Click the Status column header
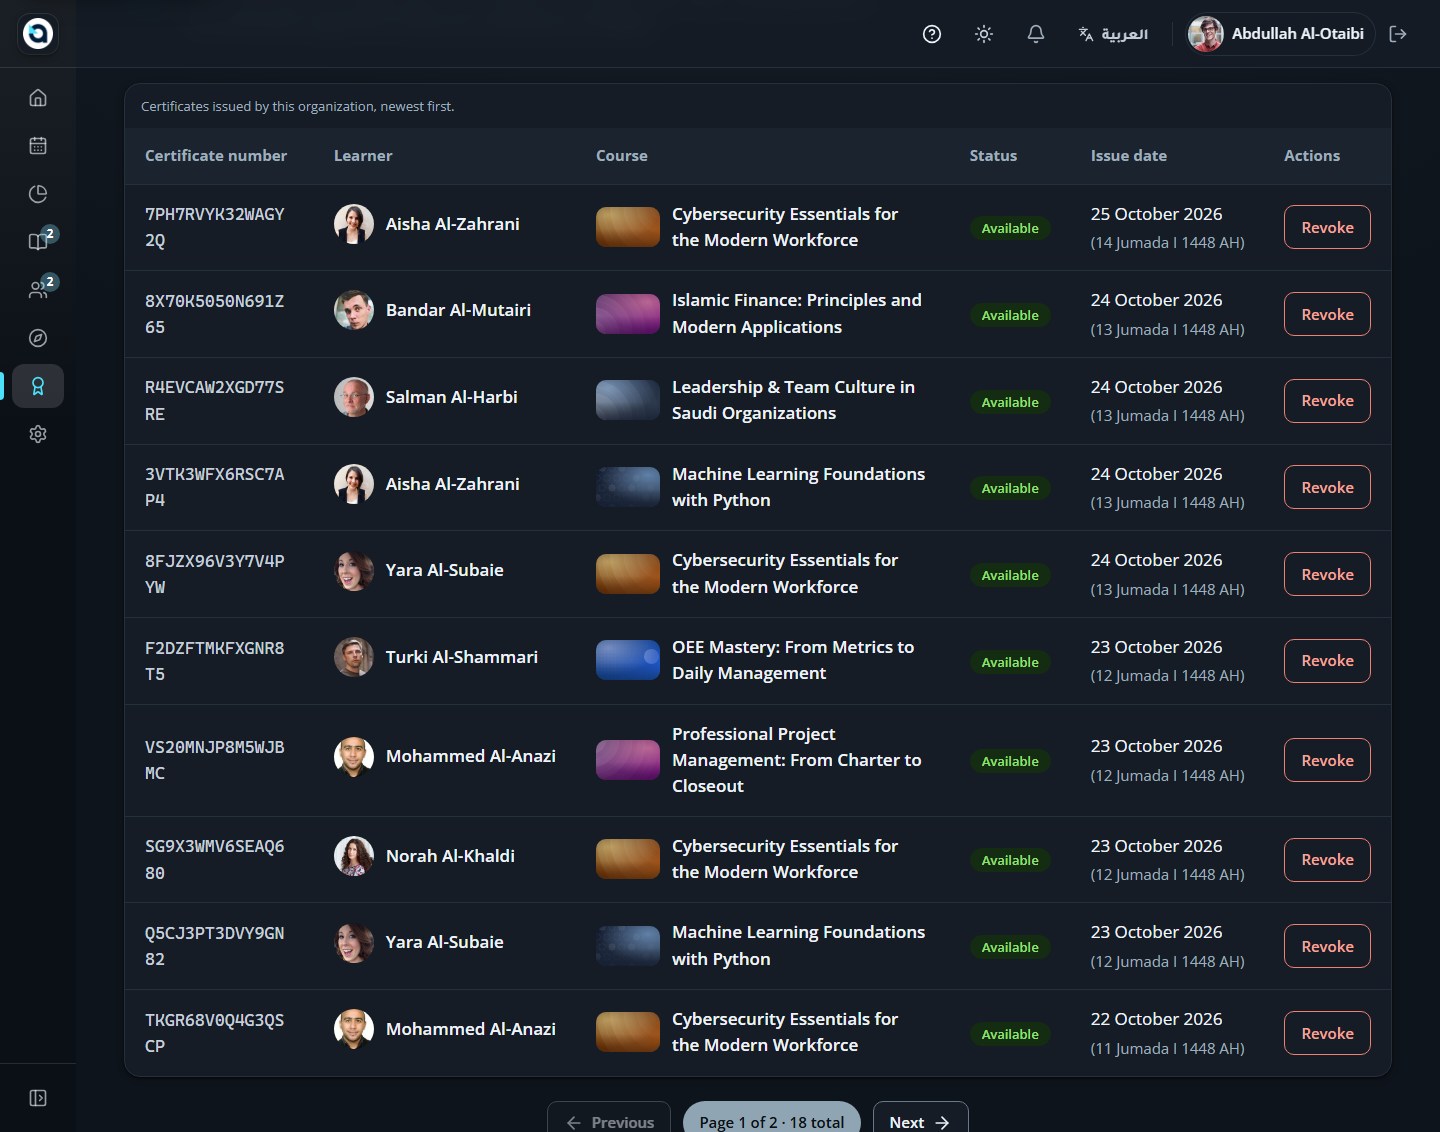 (993, 156)
